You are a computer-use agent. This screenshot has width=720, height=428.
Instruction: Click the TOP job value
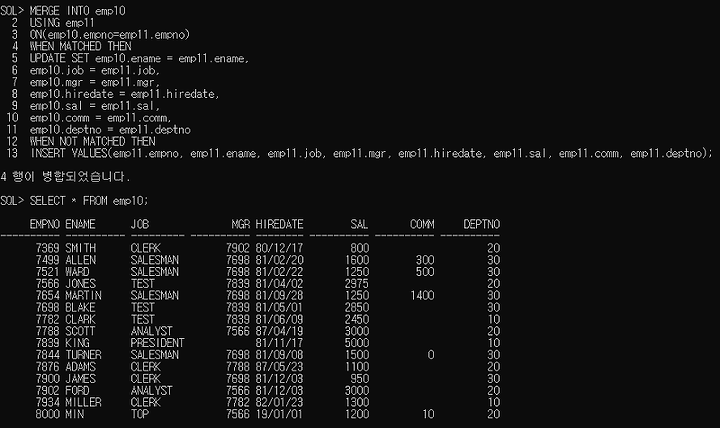(140, 414)
